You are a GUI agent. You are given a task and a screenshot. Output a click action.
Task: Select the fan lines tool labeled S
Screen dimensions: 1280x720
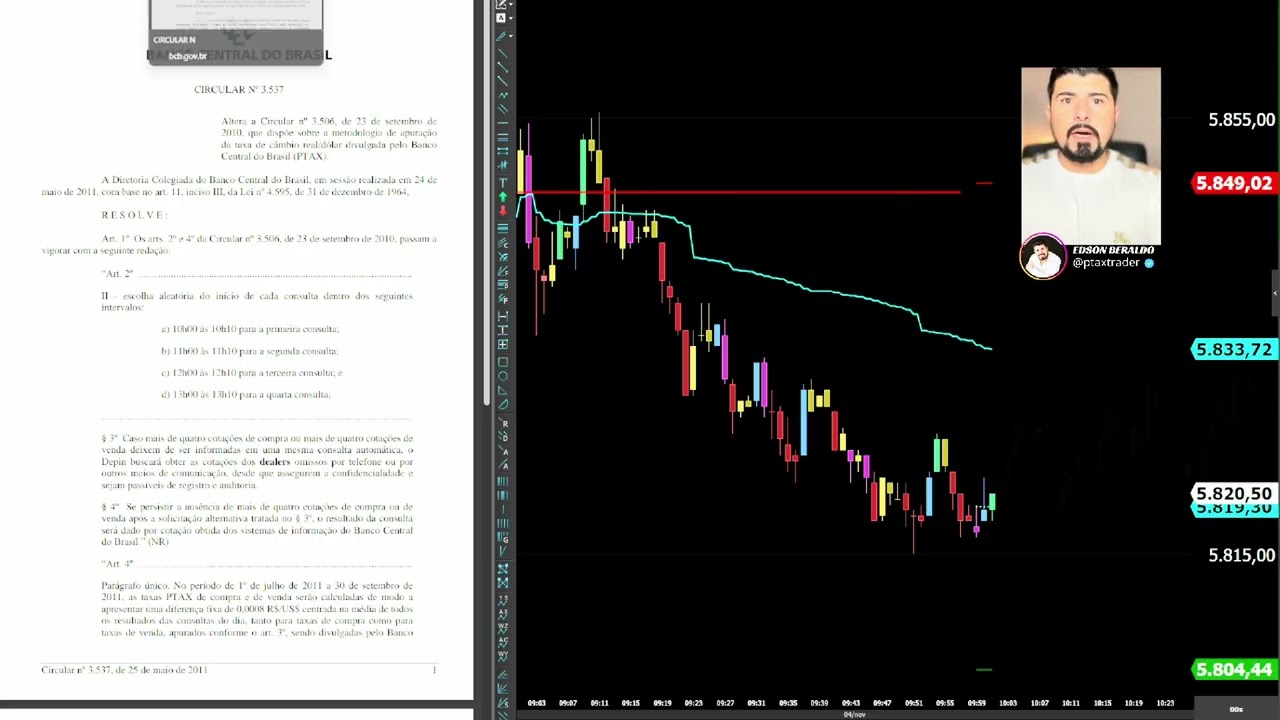coord(503,702)
